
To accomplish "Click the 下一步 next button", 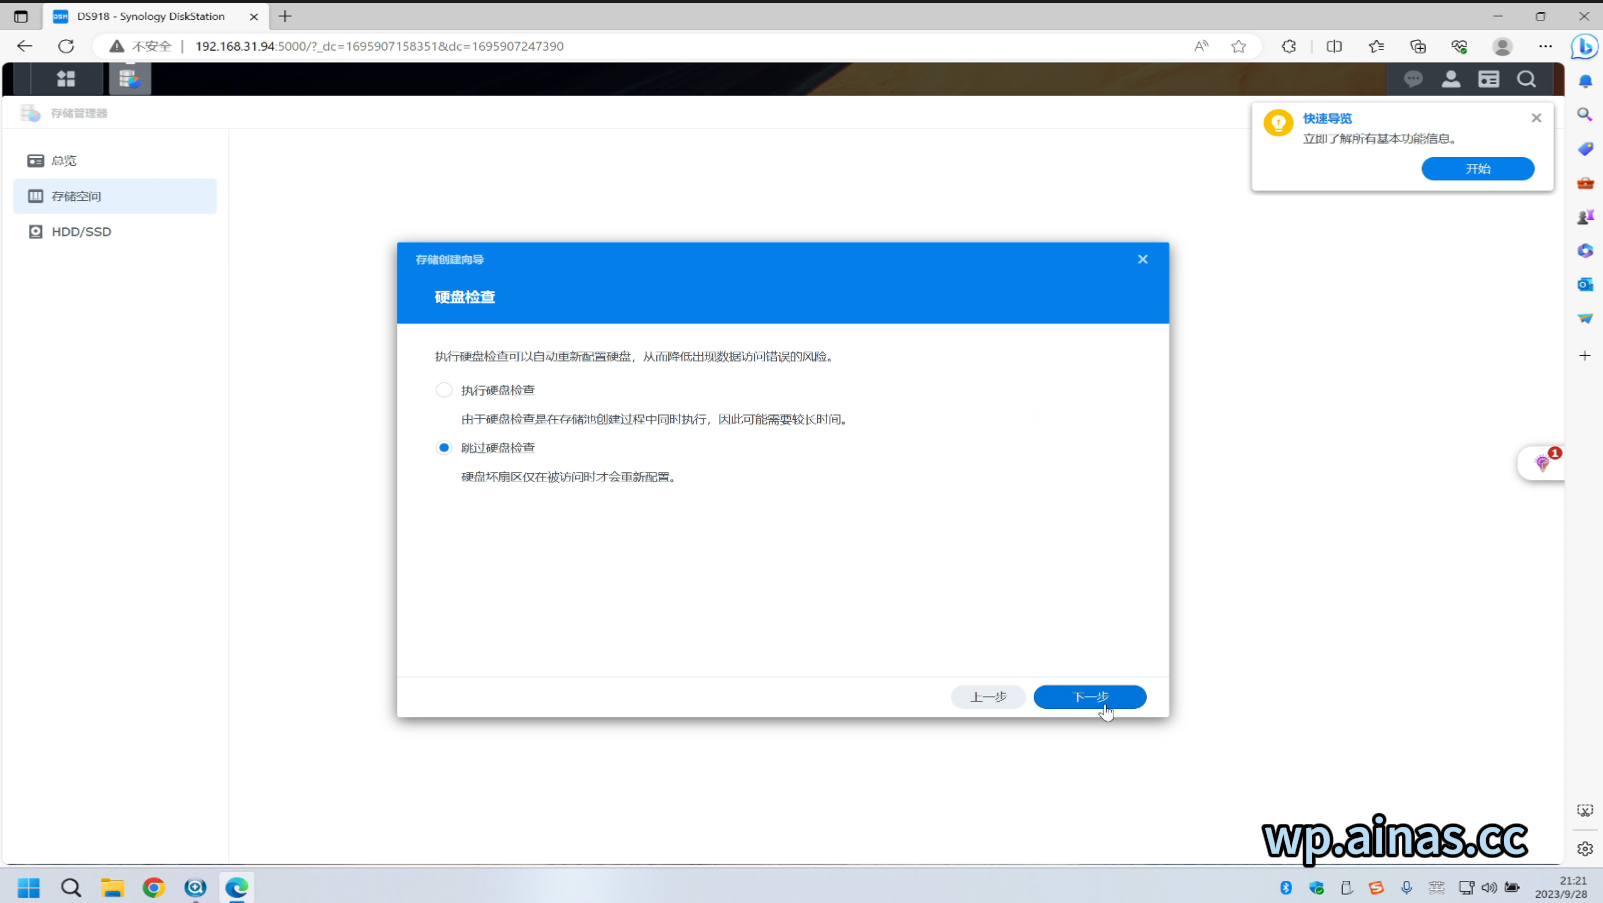I will click(x=1089, y=697).
